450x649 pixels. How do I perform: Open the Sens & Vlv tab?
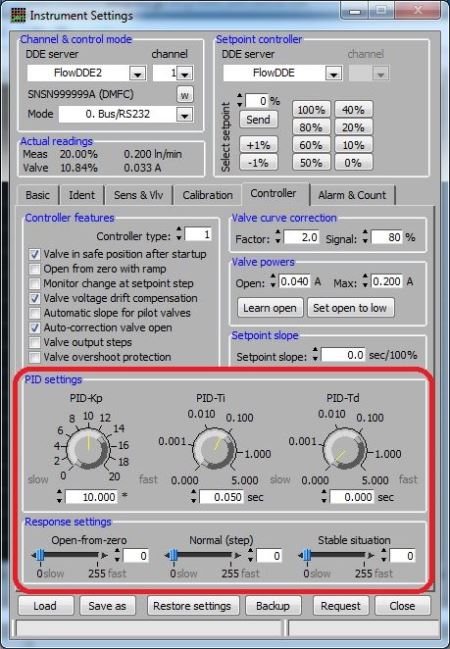[x=138, y=195]
